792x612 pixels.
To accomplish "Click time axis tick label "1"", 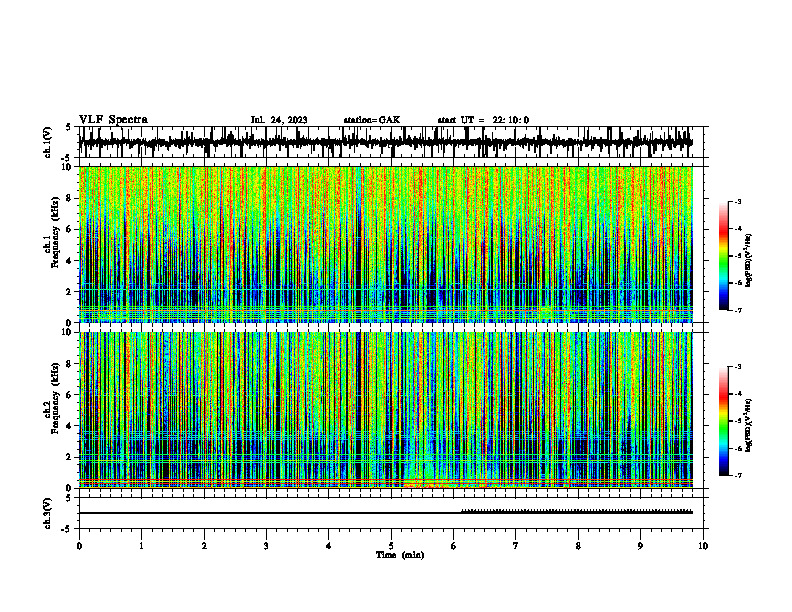I will point(141,546).
